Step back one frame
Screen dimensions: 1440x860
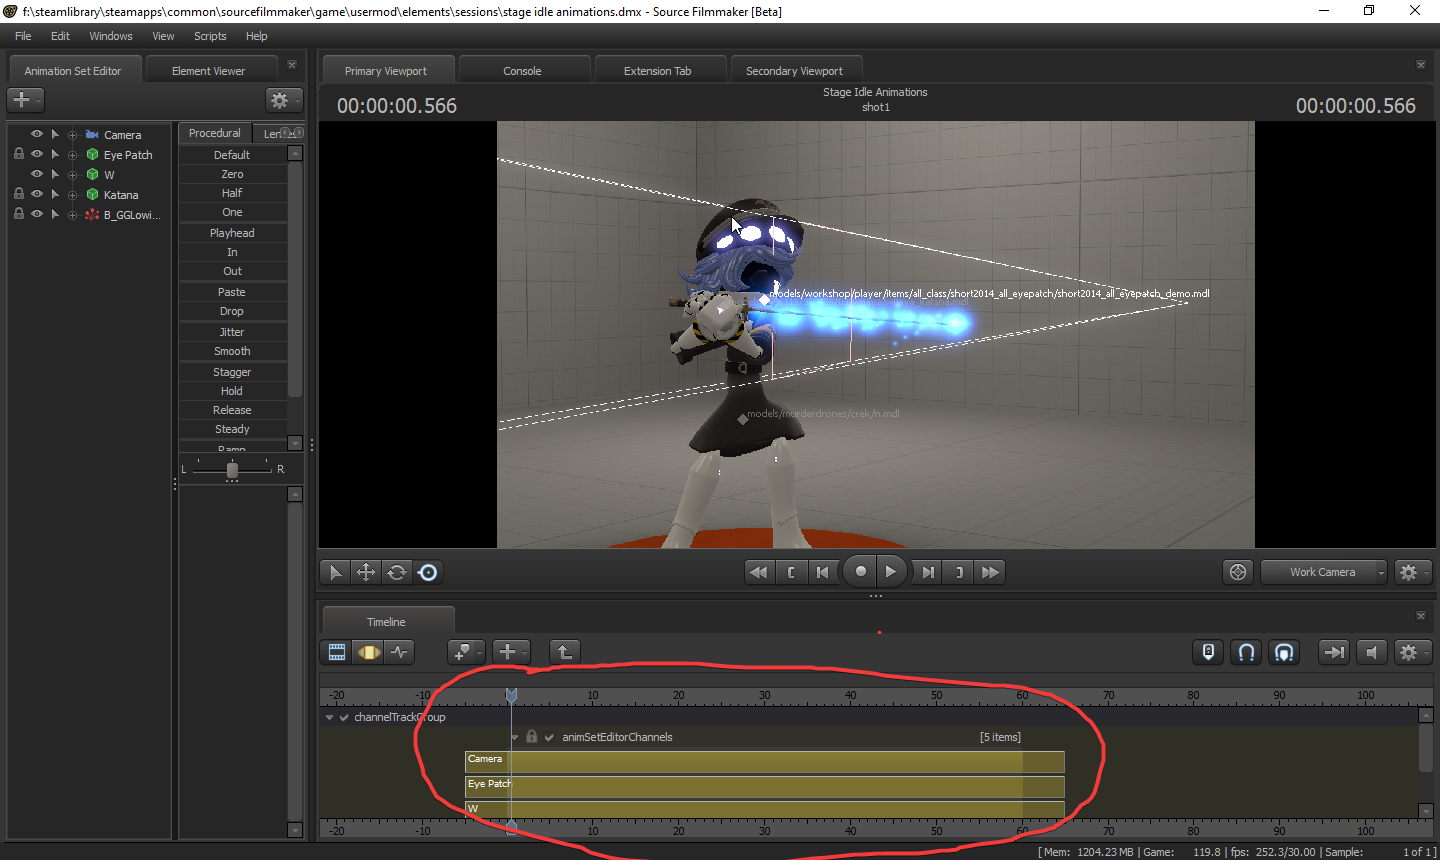coord(823,572)
